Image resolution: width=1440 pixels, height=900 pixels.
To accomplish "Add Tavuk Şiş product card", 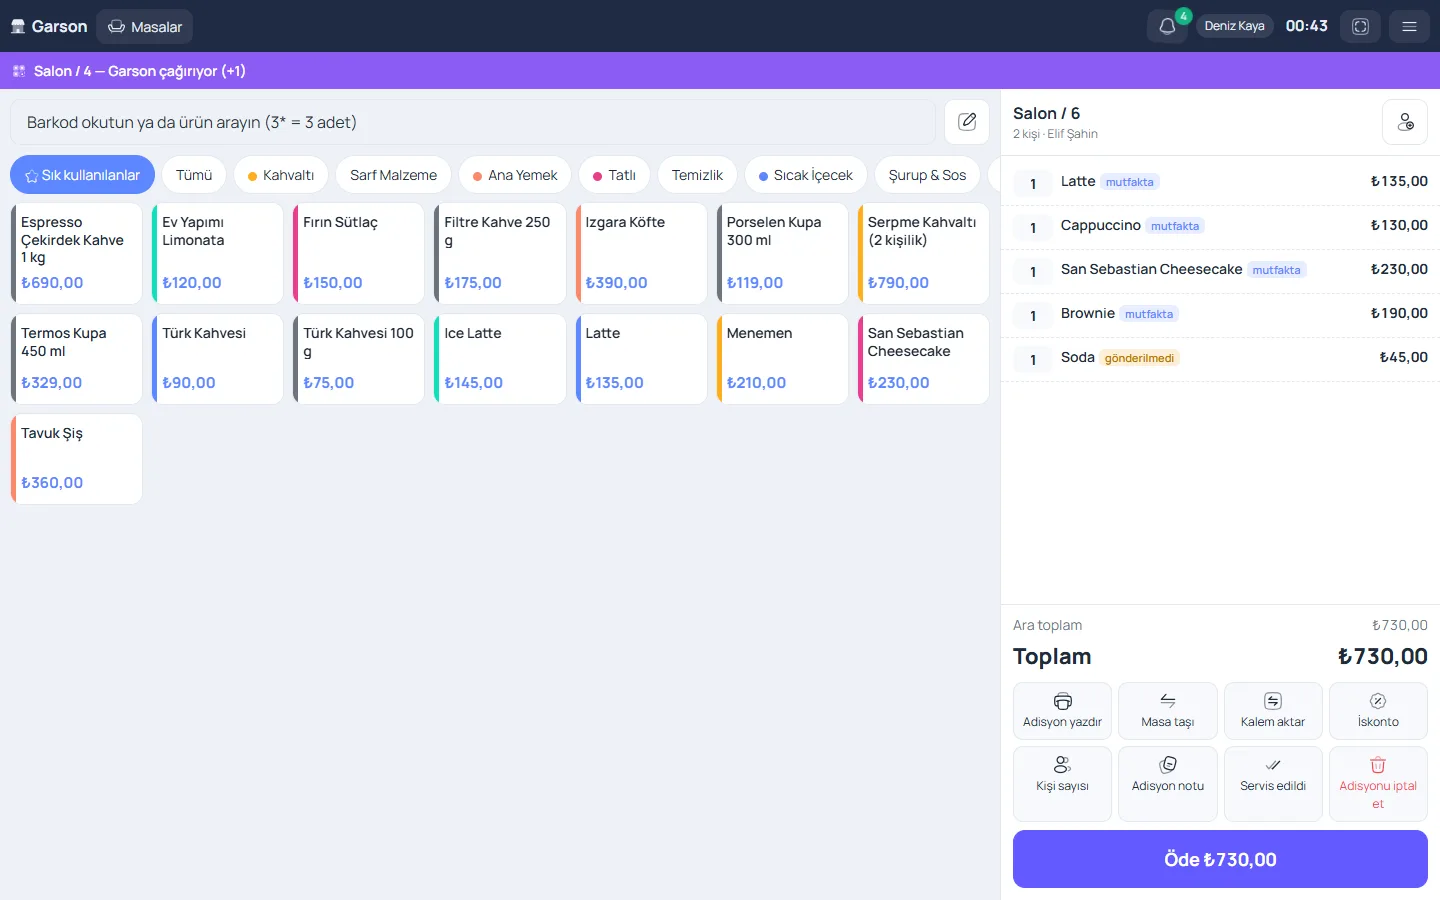I will coord(77,459).
